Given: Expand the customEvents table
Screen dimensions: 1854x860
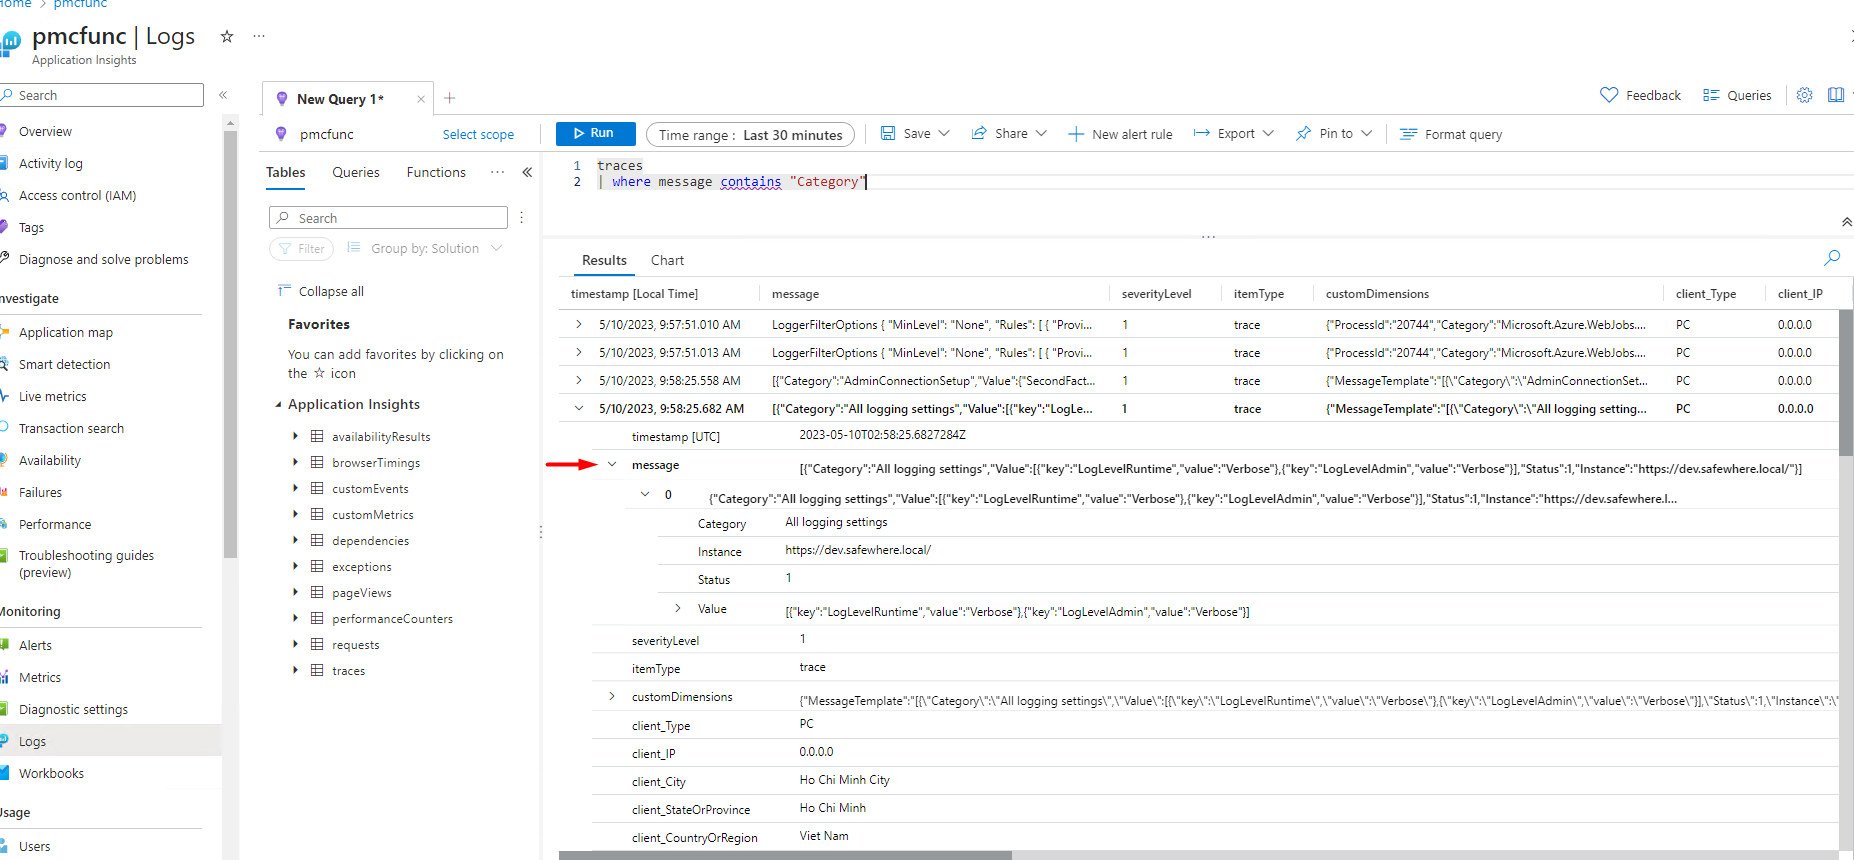Looking at the screenshot, I should (295, 488).
